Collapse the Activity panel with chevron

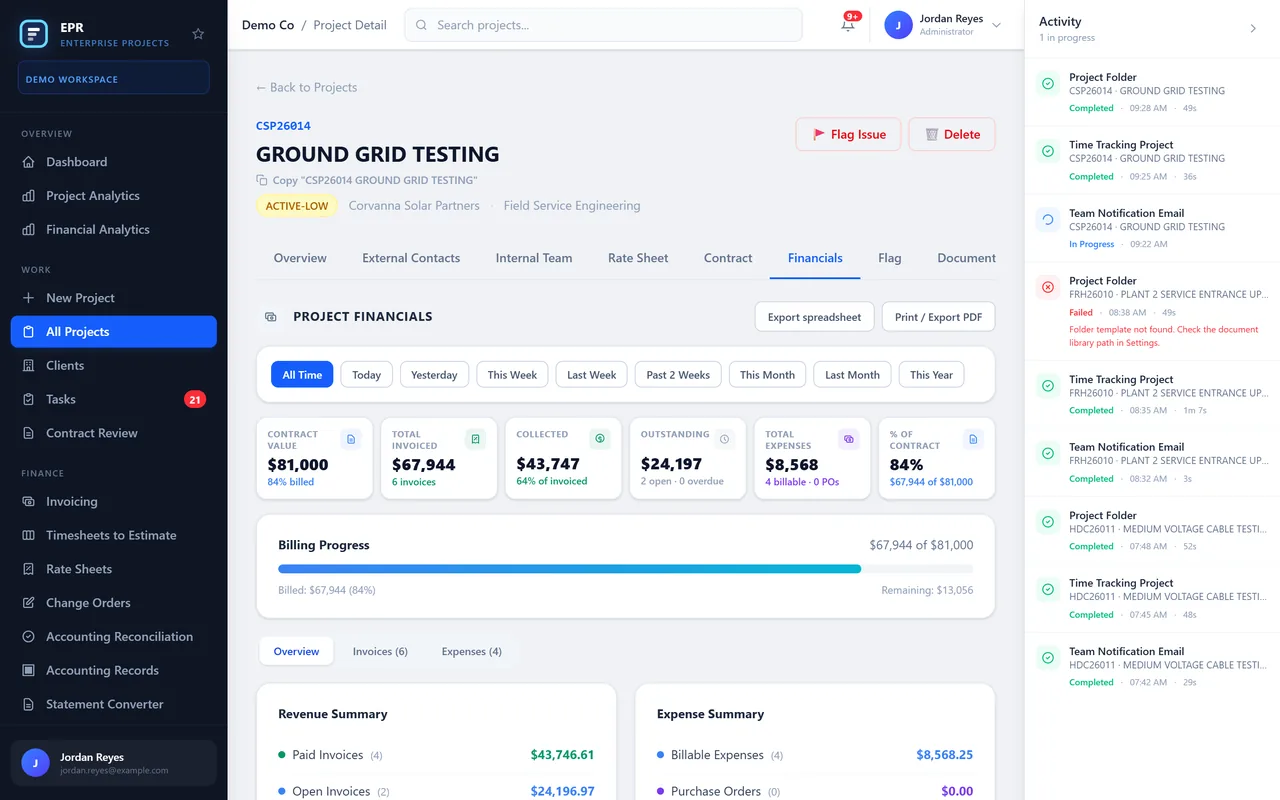coord(1253,29)
